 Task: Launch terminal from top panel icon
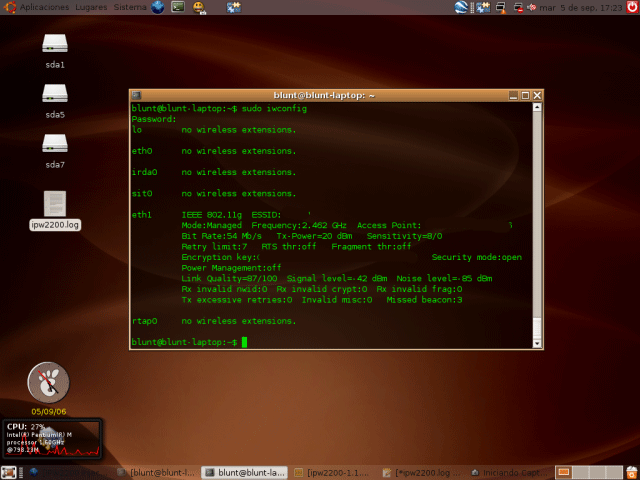(178, 8)
